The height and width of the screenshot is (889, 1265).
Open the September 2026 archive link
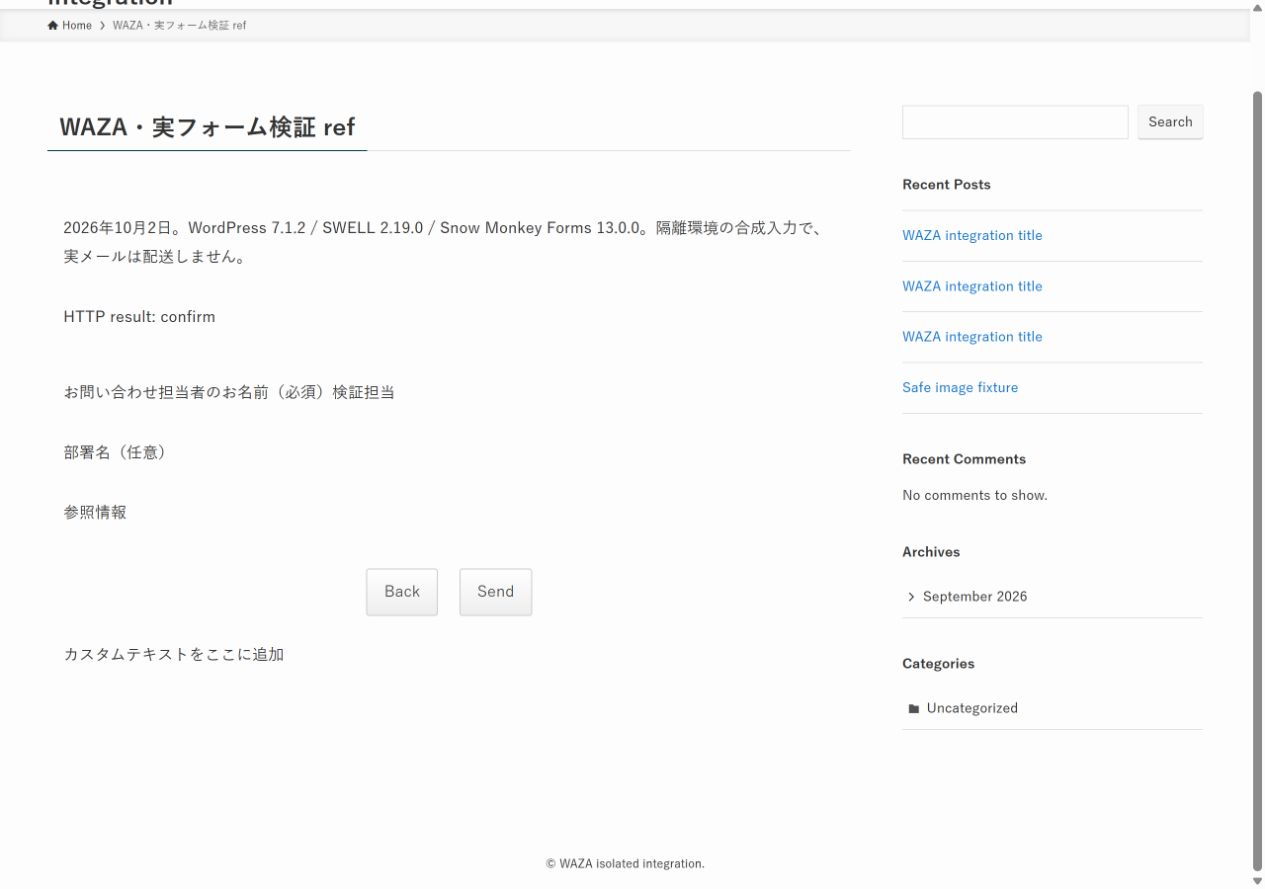(x=974, y=597)
